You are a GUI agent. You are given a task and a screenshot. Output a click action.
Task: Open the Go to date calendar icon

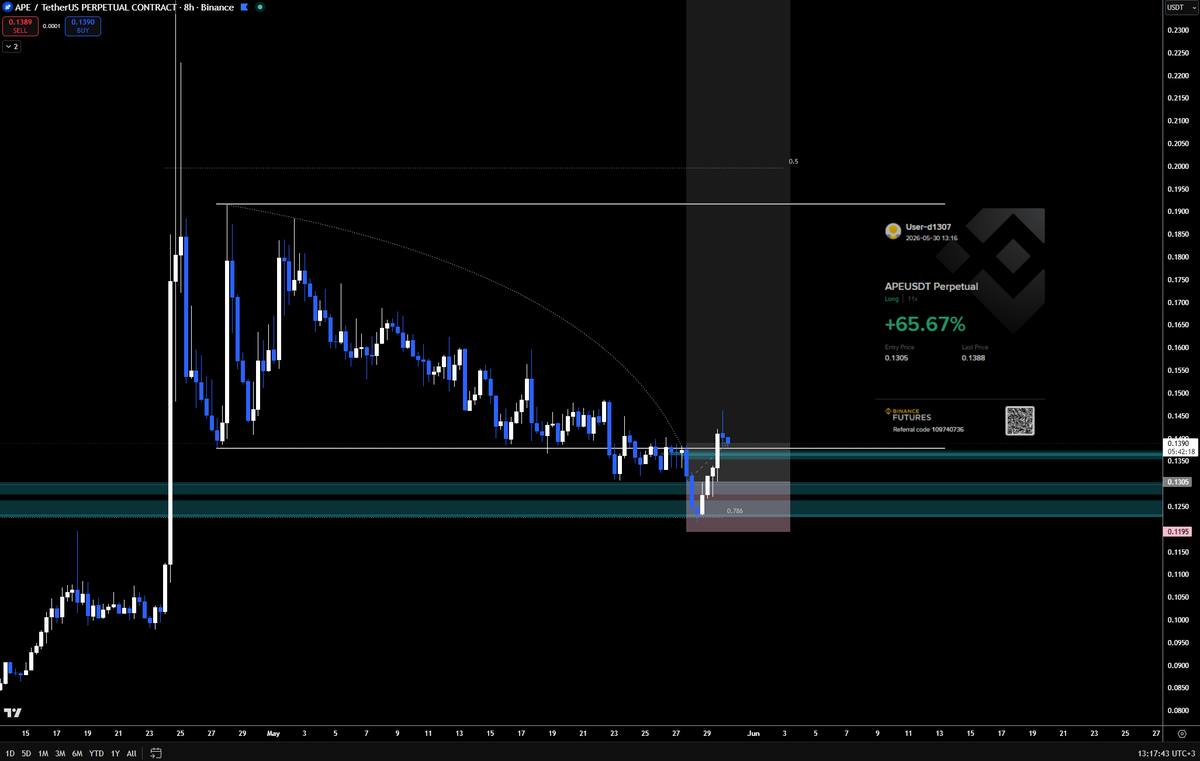(x=156, y=753)
